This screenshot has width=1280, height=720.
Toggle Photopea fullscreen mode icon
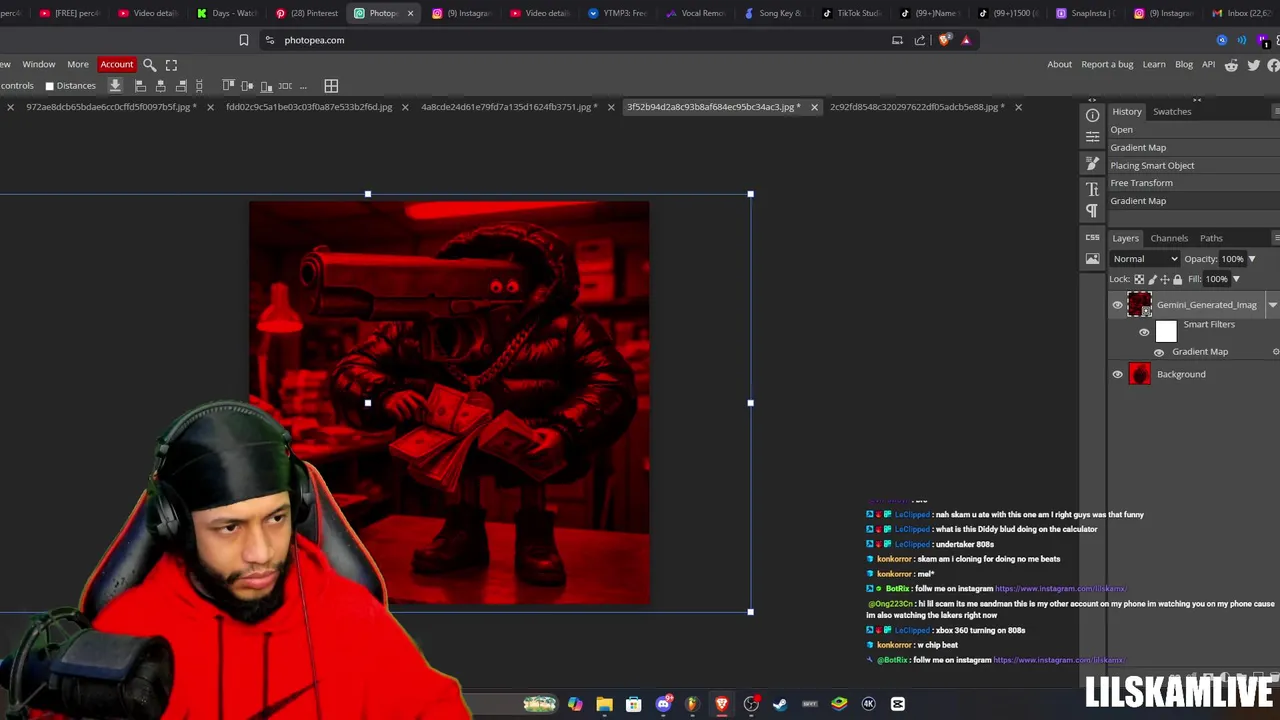click(x=171, y=65)
